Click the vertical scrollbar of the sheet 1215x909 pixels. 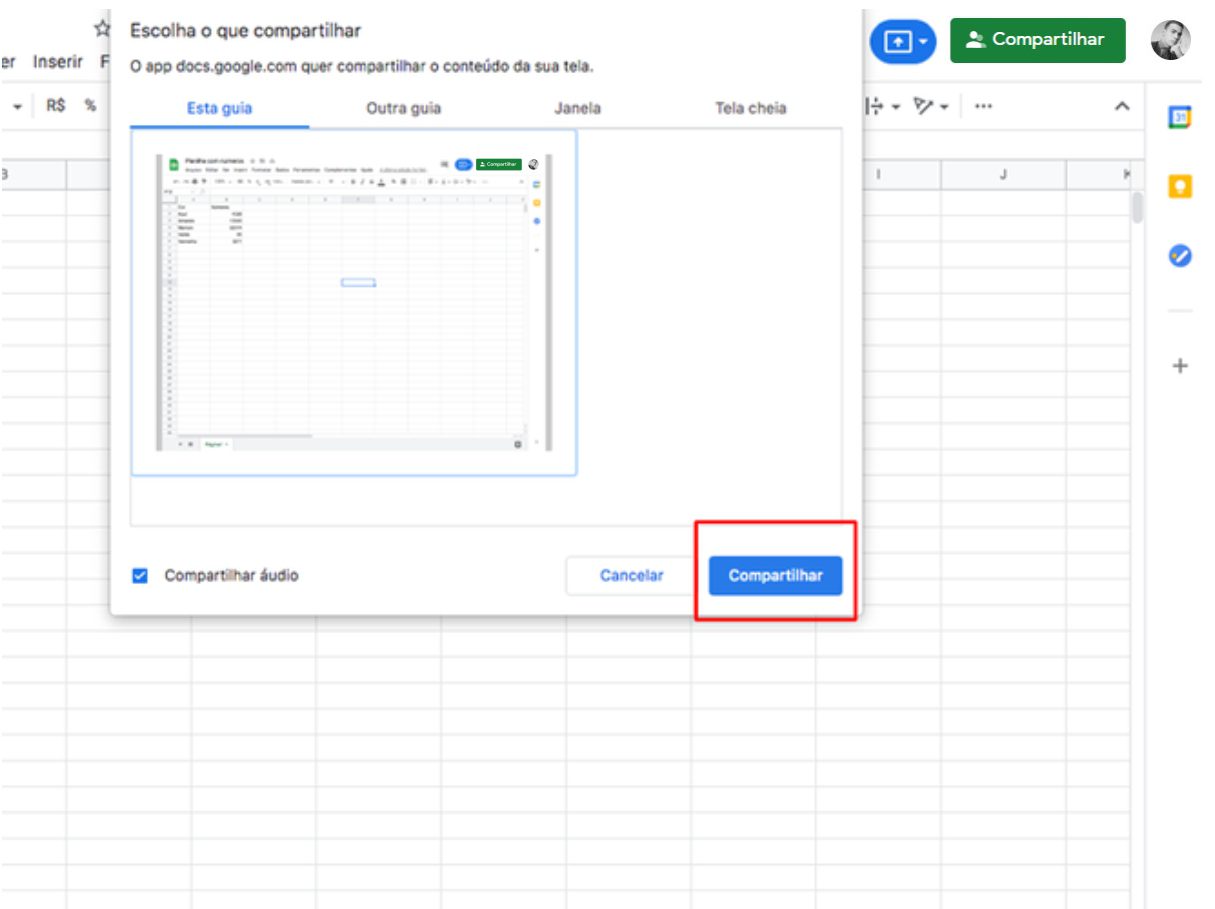click(1137, 207)
